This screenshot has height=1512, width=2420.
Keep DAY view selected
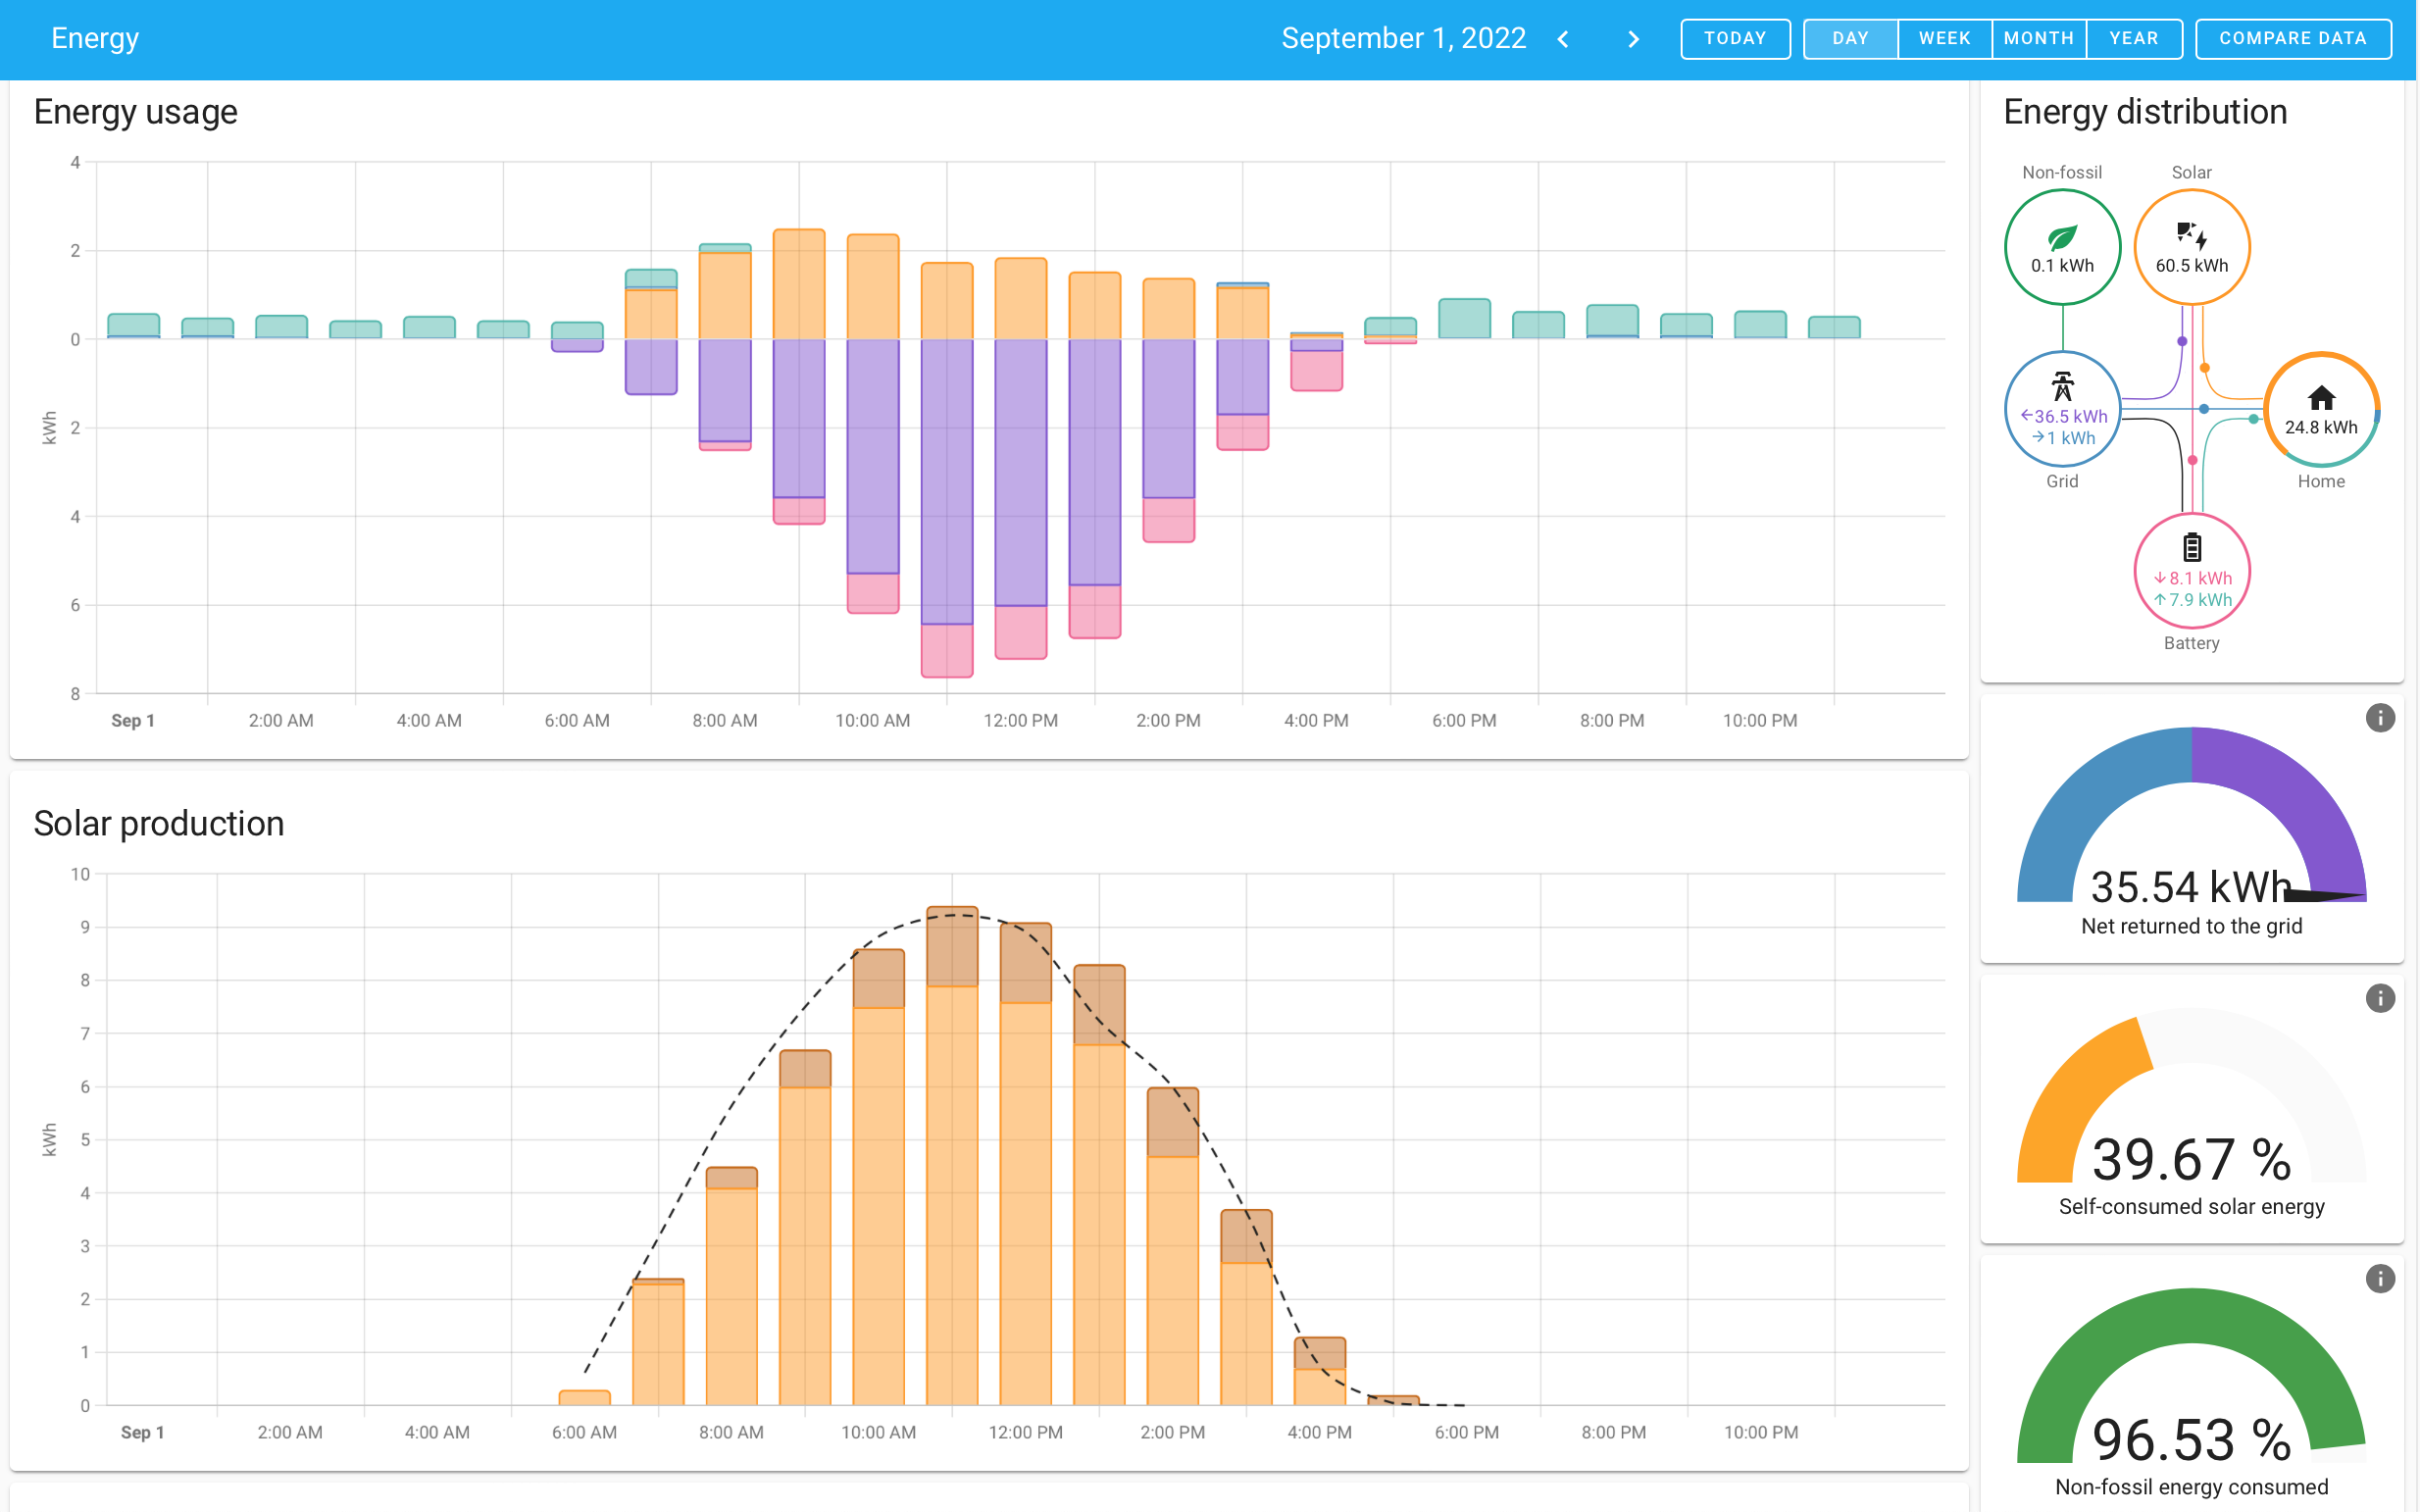point(1851,38)
